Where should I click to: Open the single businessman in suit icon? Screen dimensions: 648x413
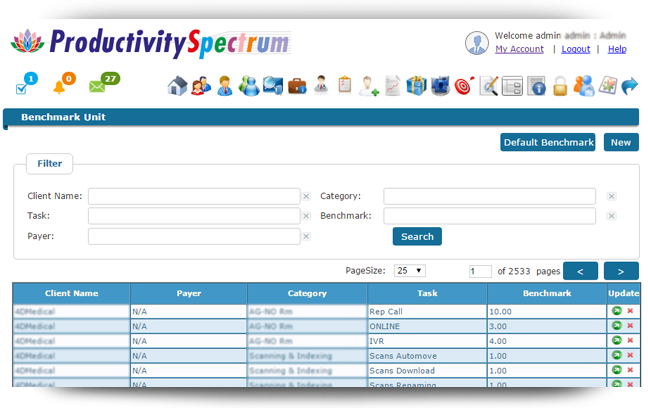(225, 86)
